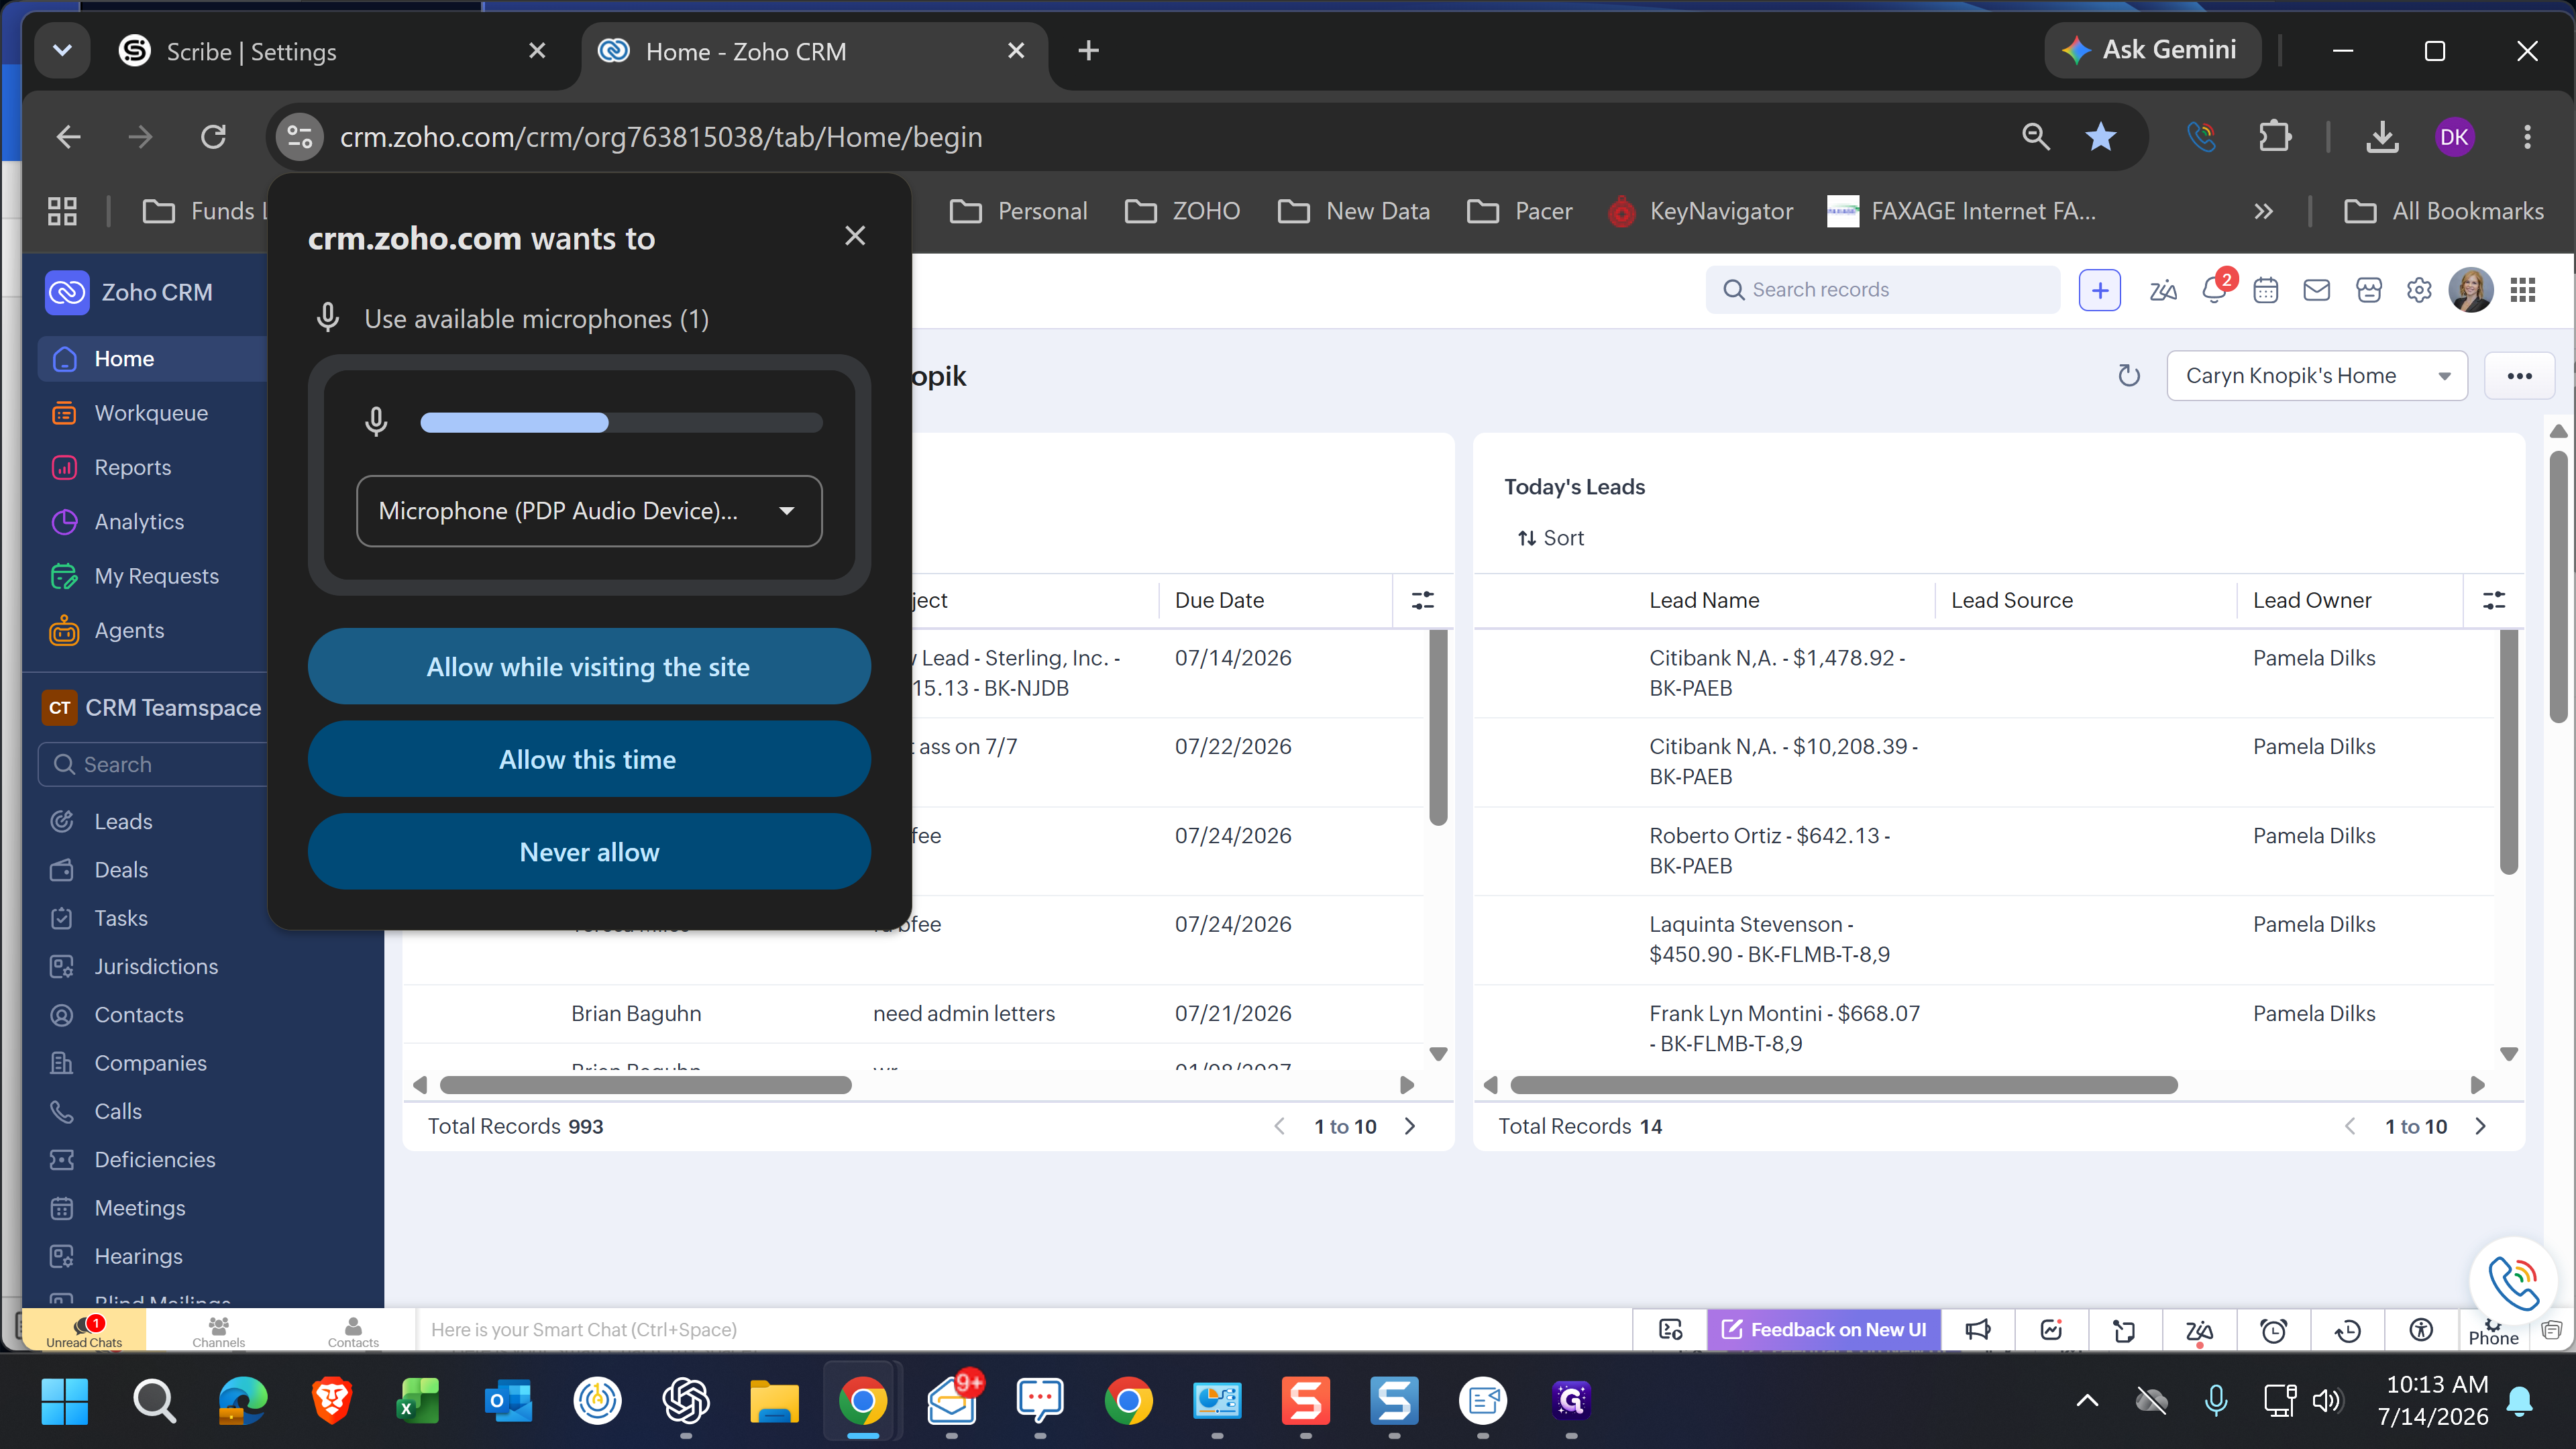This screenshot has width=2576, height=1449.
Task: Open column settings for the tasks table
Action: (x=1422, y=600)
